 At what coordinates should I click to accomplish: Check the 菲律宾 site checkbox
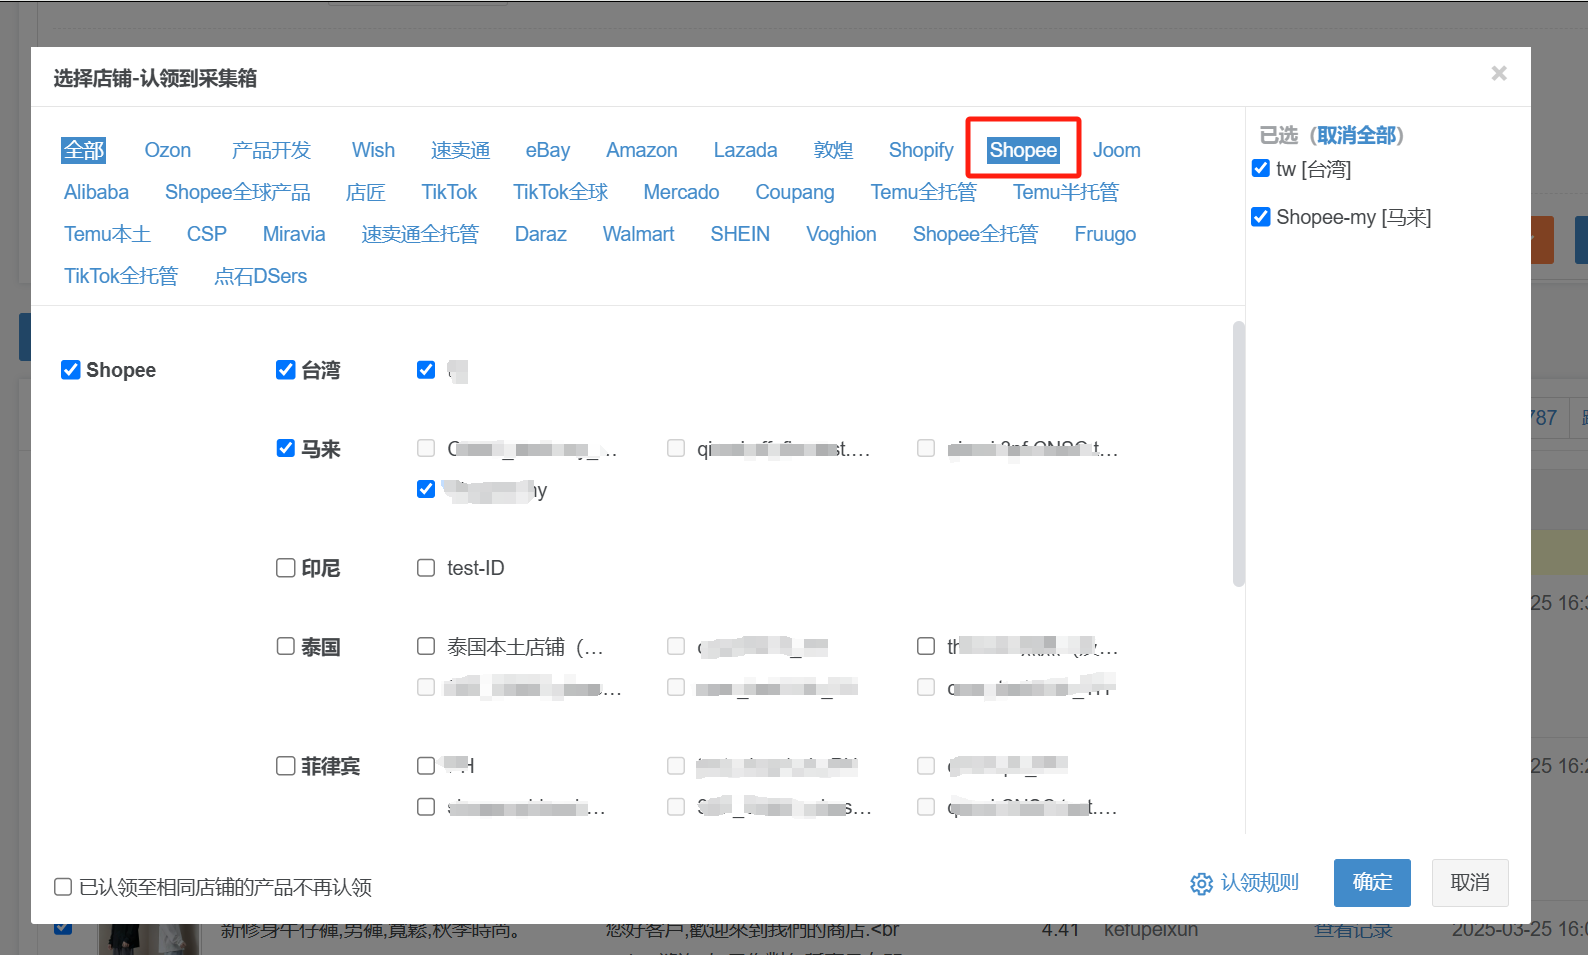(286, 766)
